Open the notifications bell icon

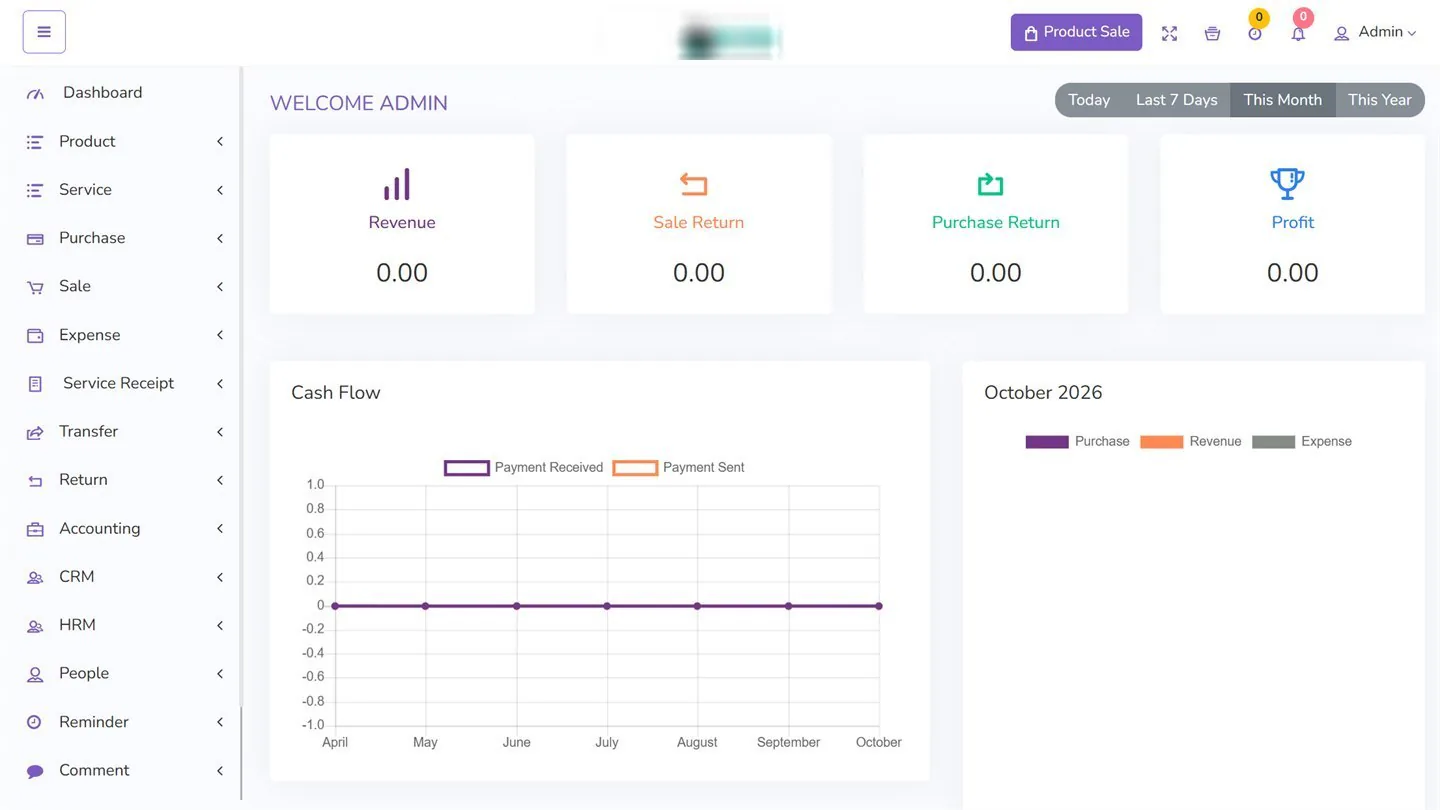pyautogui.click(x=1298, y=34)
